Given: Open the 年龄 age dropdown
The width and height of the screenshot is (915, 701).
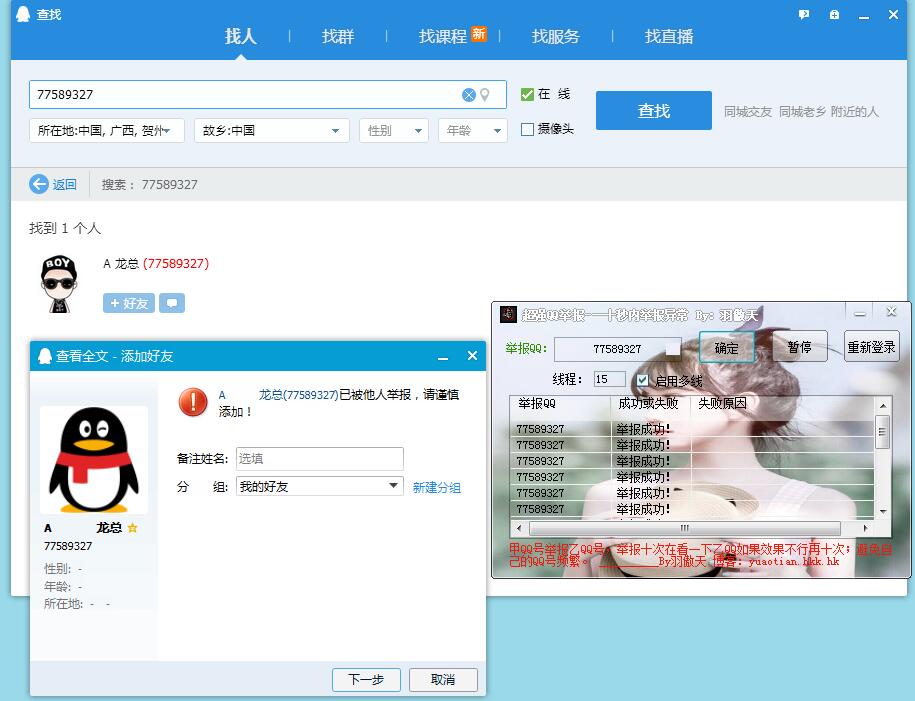Looking at the screenshot, I should 472,131.
